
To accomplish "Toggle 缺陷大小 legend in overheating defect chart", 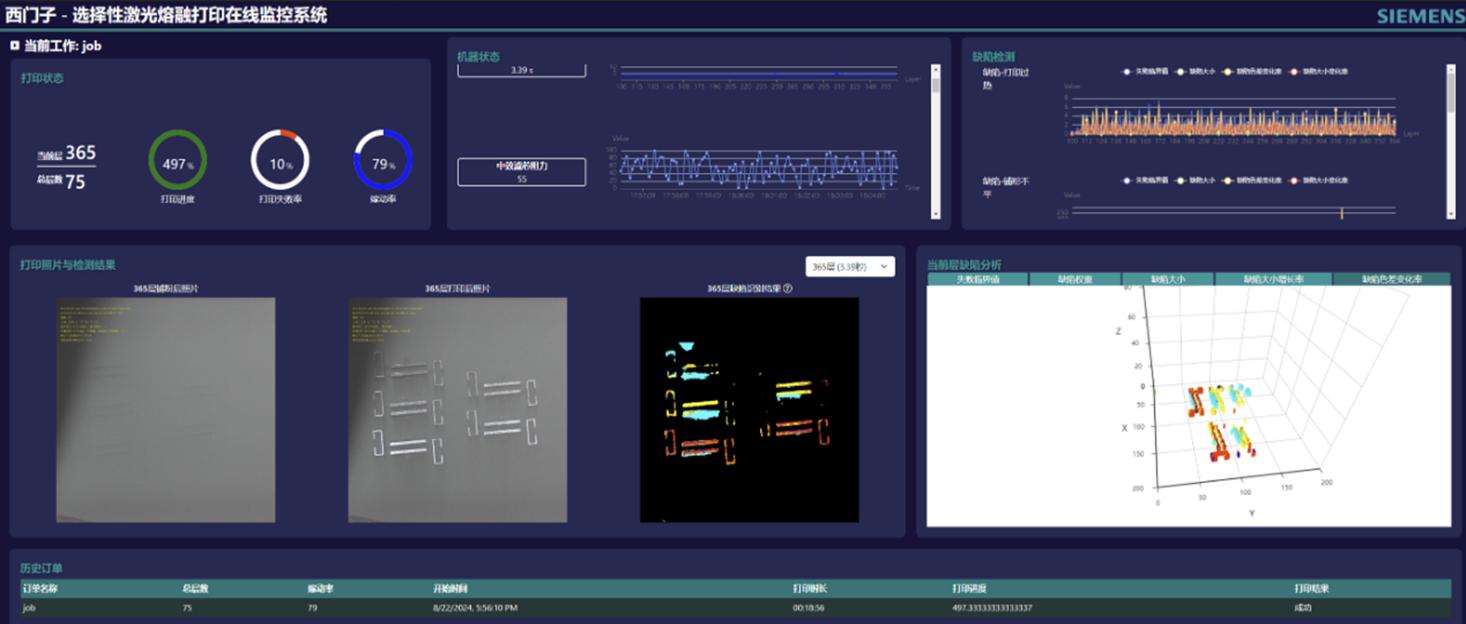I will point(1198,72).
